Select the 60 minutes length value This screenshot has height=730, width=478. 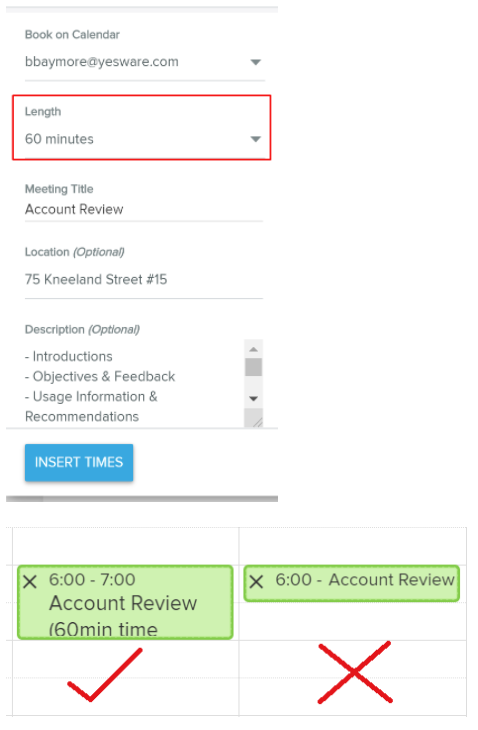59,139
